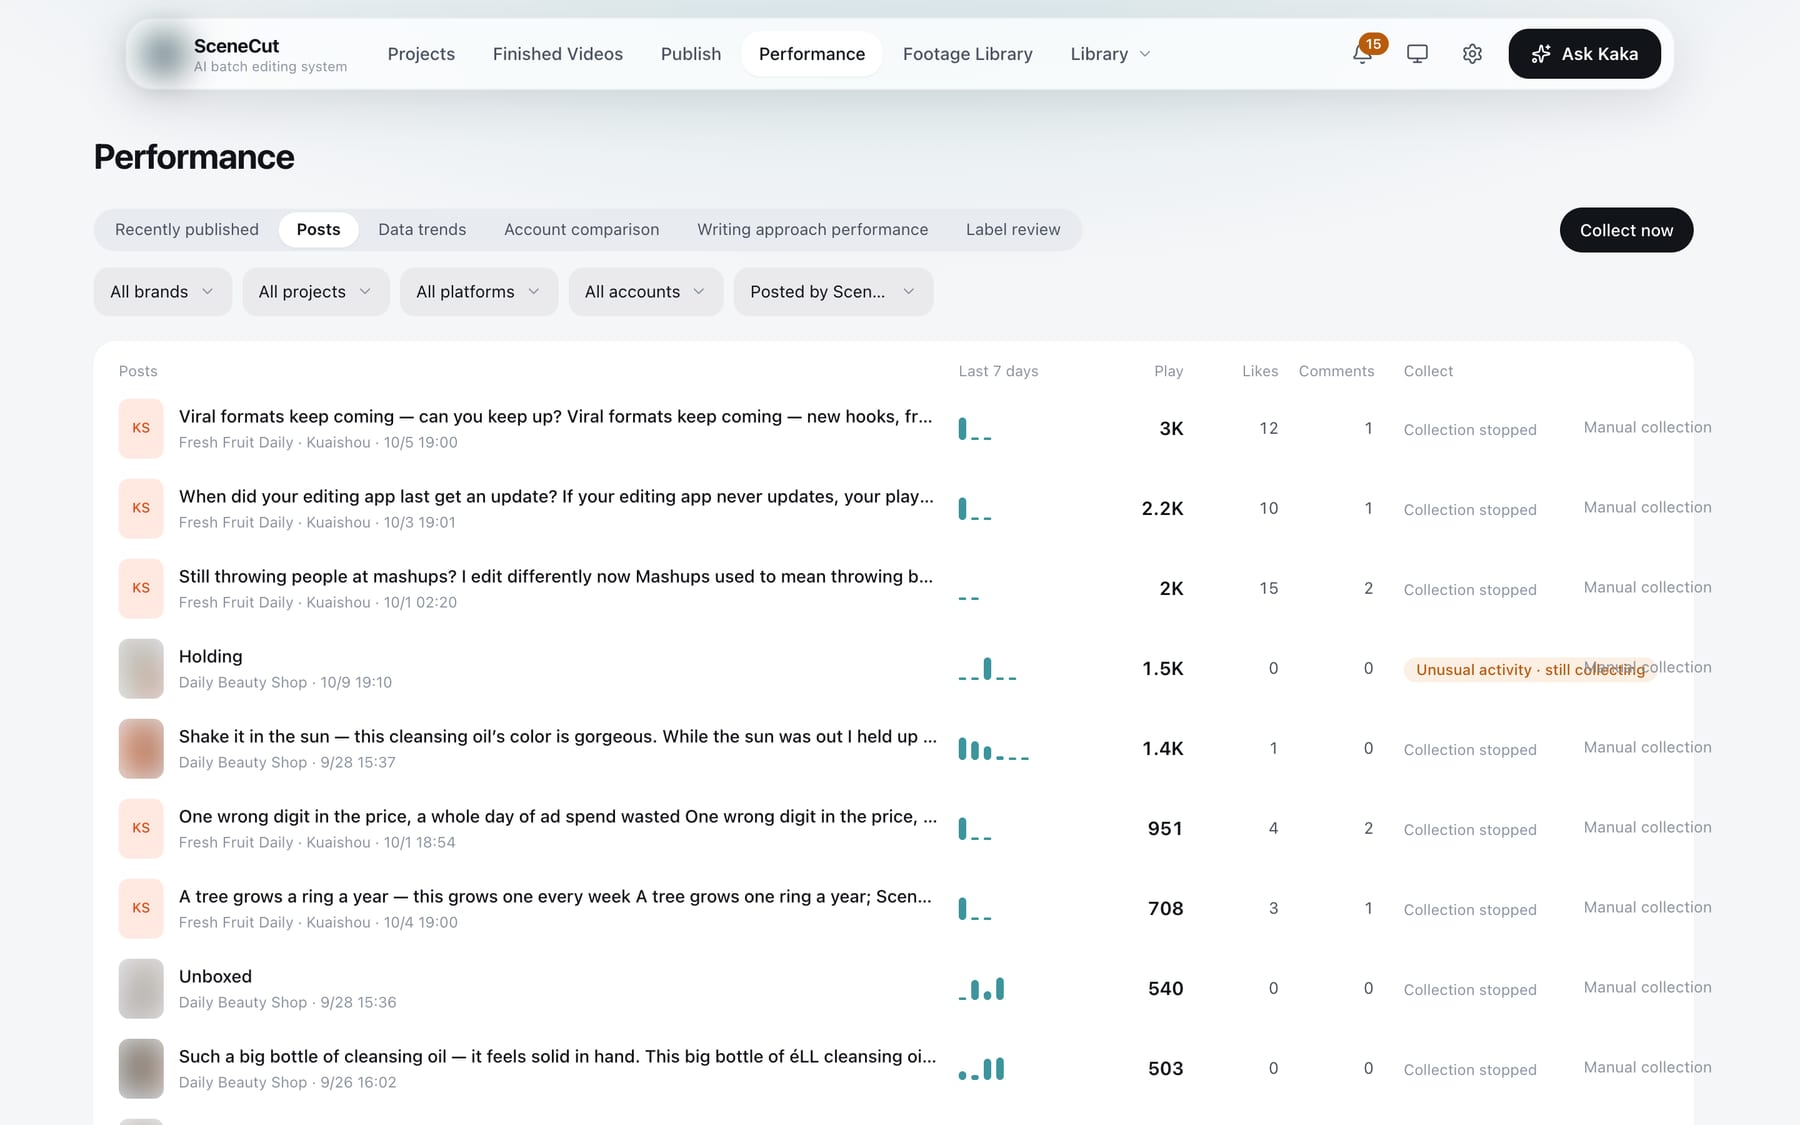Open Viral formats keep coming post title
Screen dimensions: 1800x1125
pos(555,417)
